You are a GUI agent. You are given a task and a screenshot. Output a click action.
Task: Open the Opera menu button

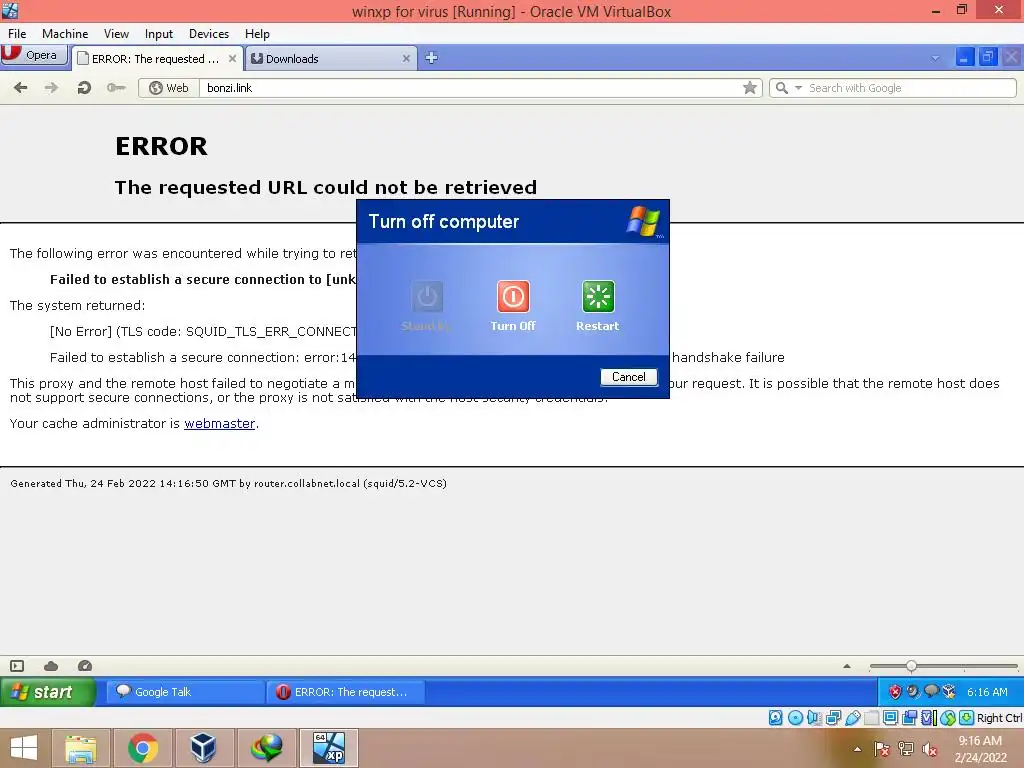pos(33,55)
